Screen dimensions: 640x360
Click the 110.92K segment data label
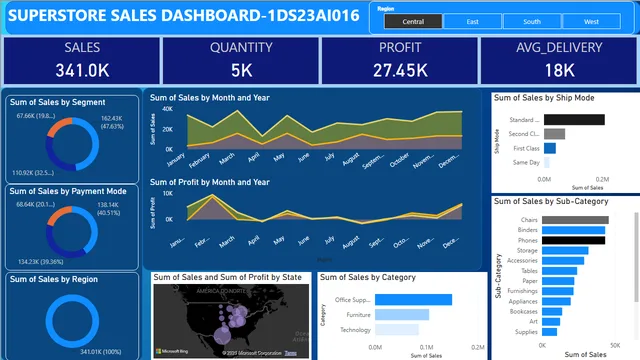click(33, 173)
